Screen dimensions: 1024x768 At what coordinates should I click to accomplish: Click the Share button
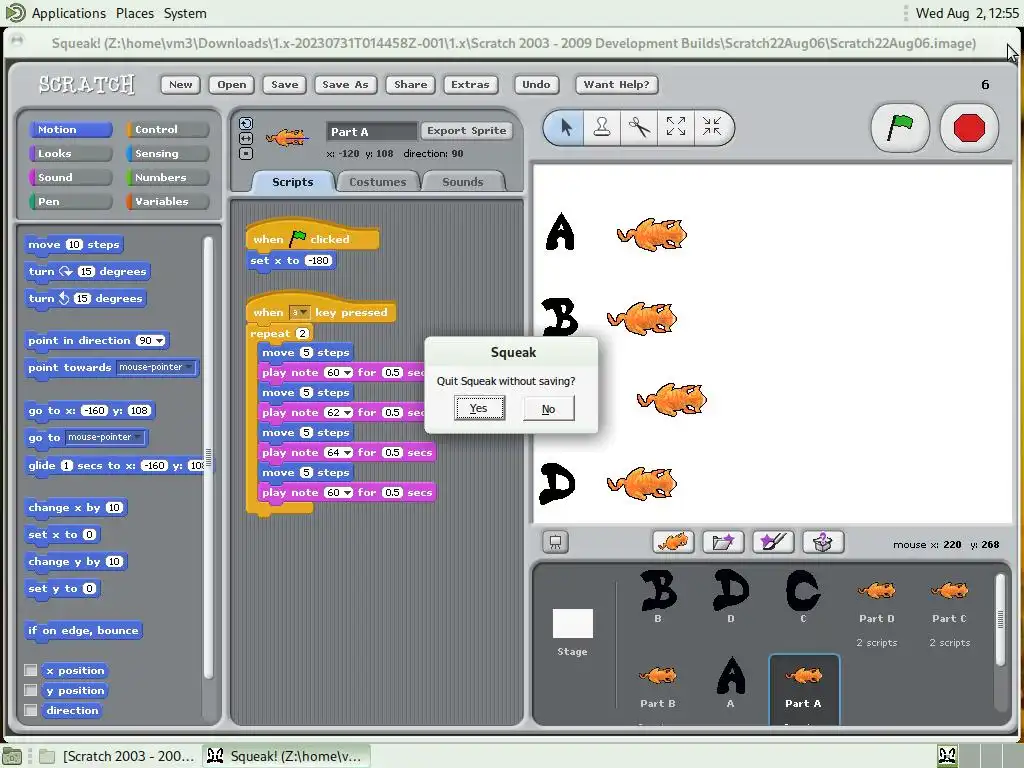click(x=410, y=84)
